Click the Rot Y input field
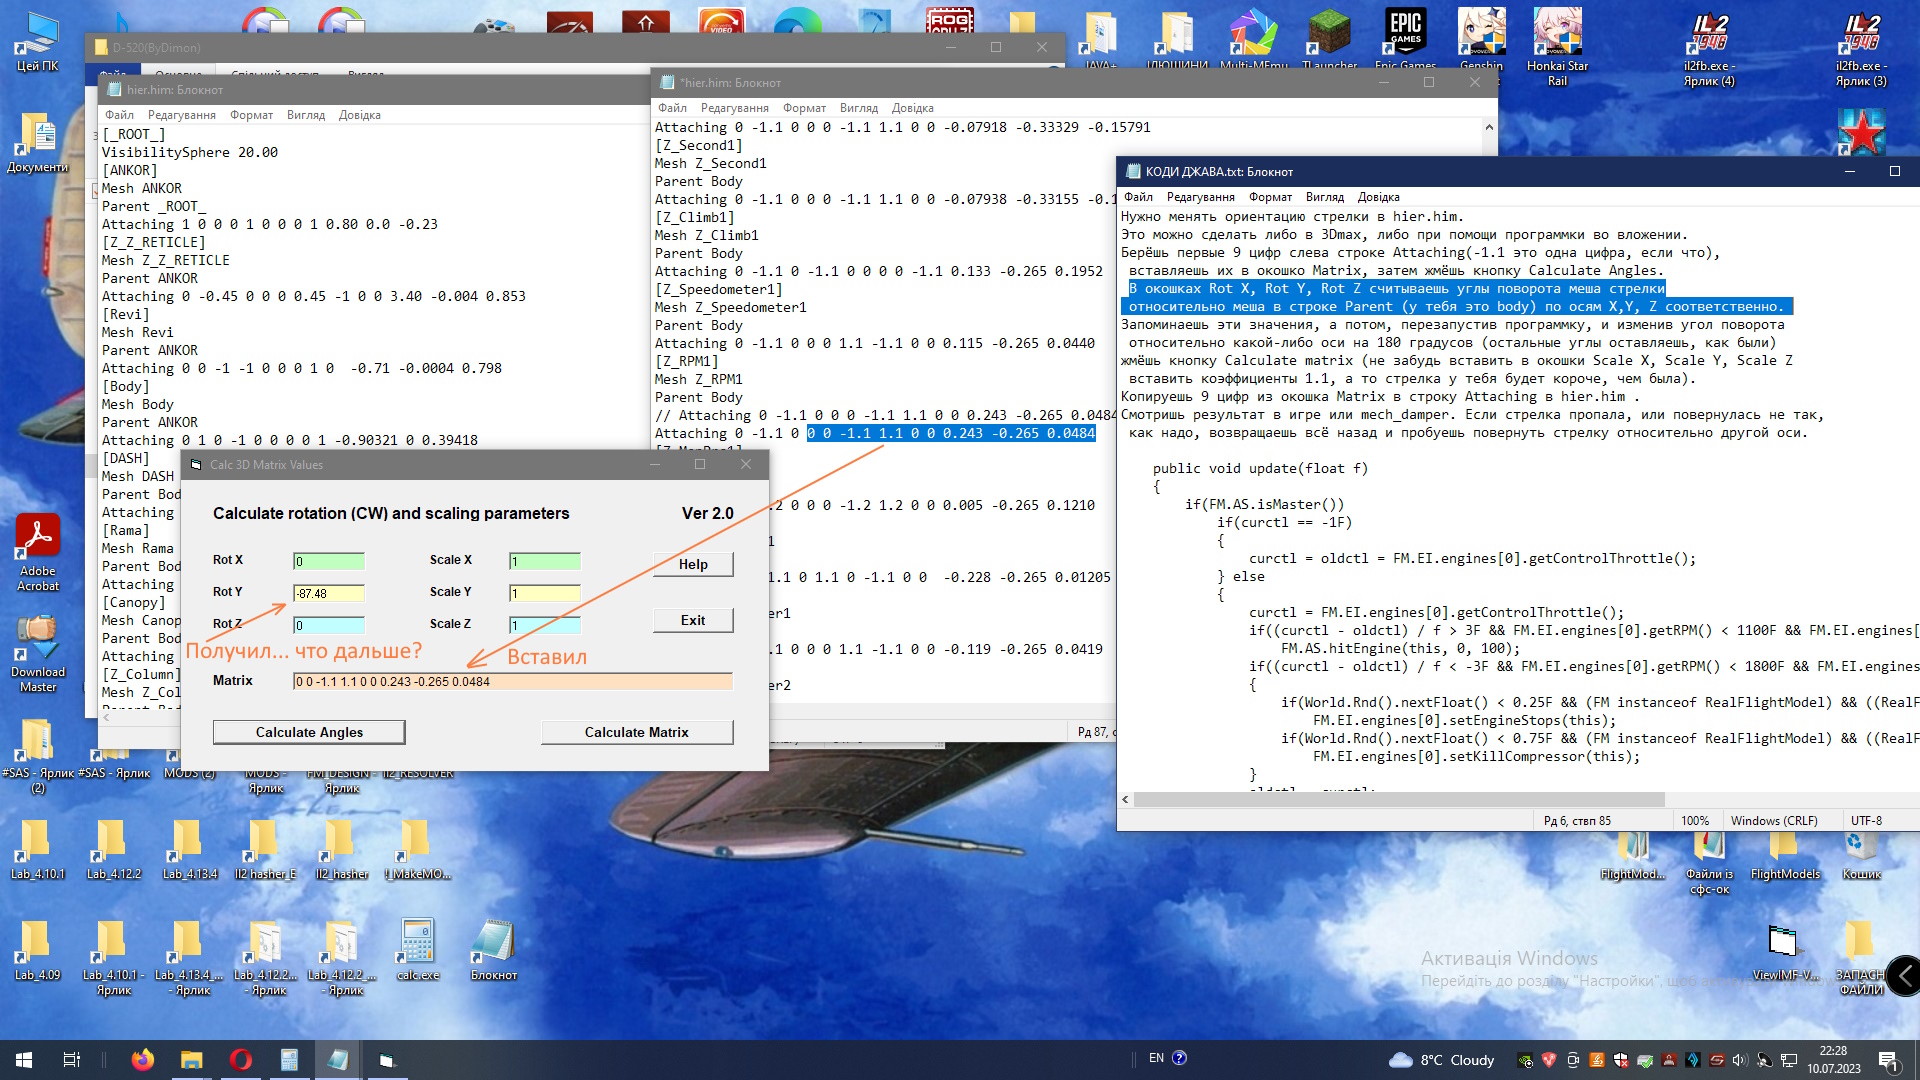This screenshot has height=1080, width=1920. [329, 593]
